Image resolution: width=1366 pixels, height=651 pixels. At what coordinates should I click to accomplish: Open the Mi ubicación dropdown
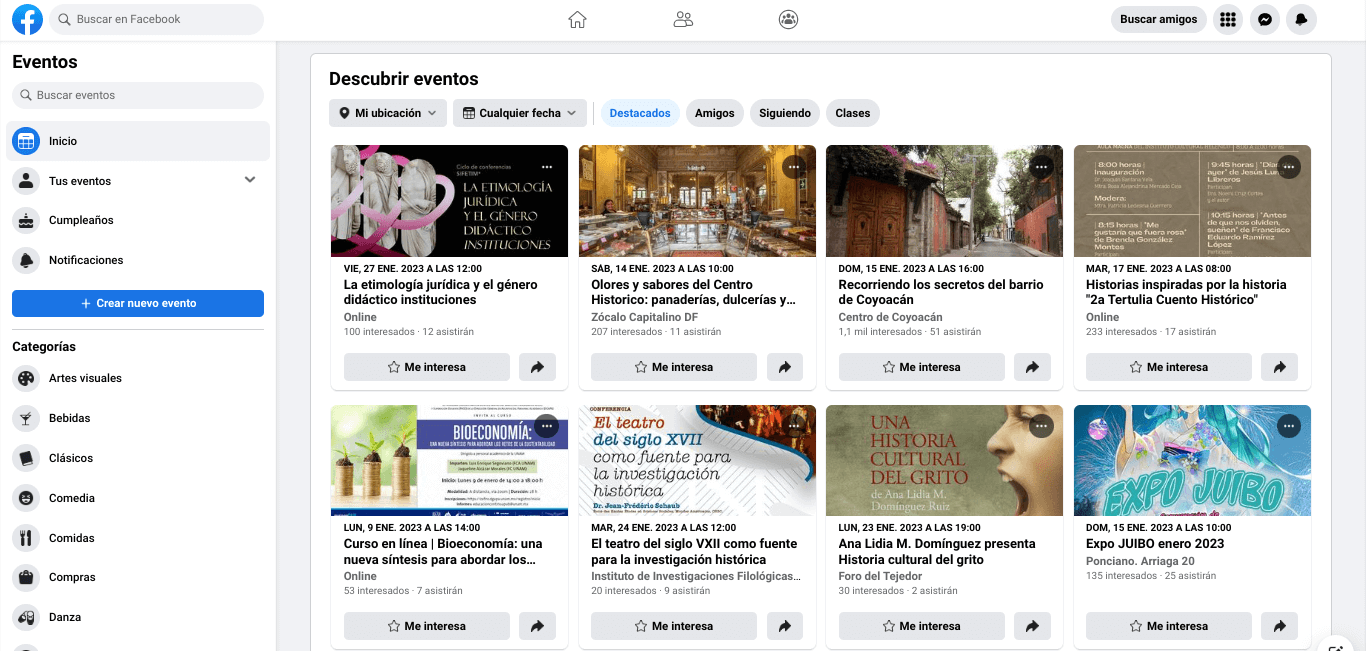pos(387,113)
